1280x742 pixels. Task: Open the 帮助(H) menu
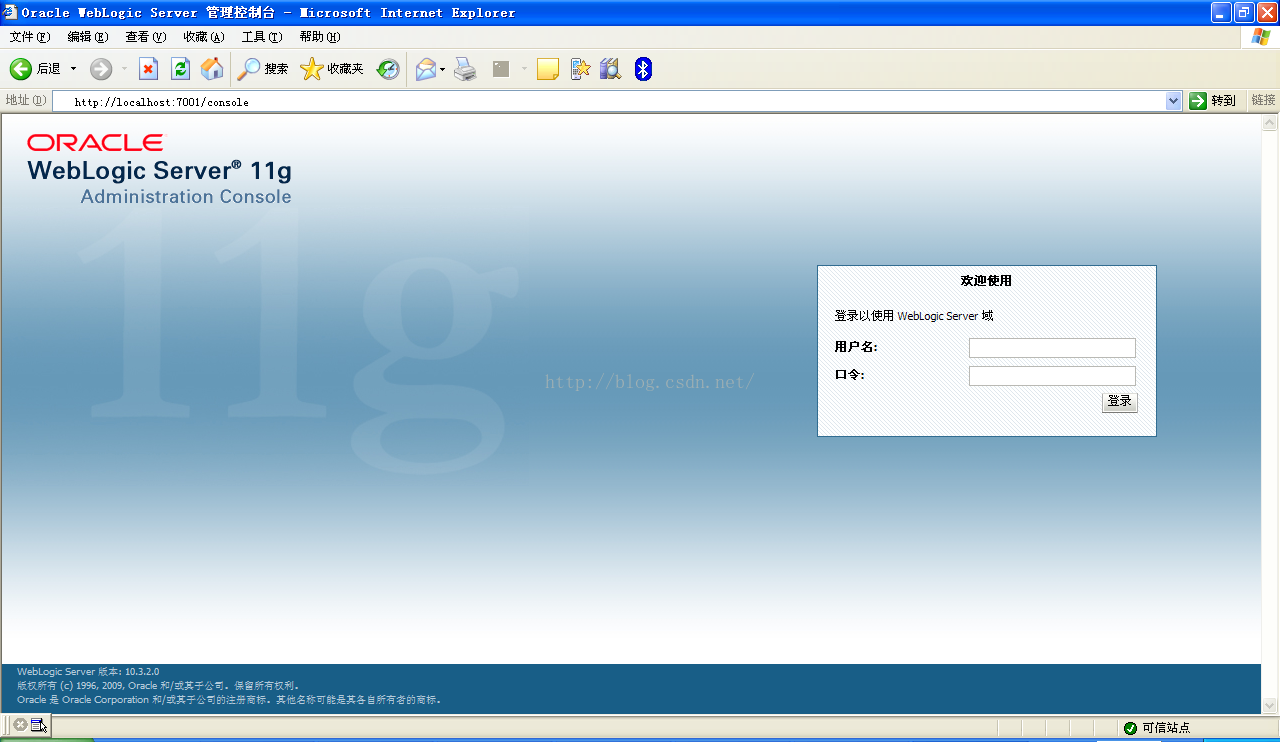coord(320,37)
